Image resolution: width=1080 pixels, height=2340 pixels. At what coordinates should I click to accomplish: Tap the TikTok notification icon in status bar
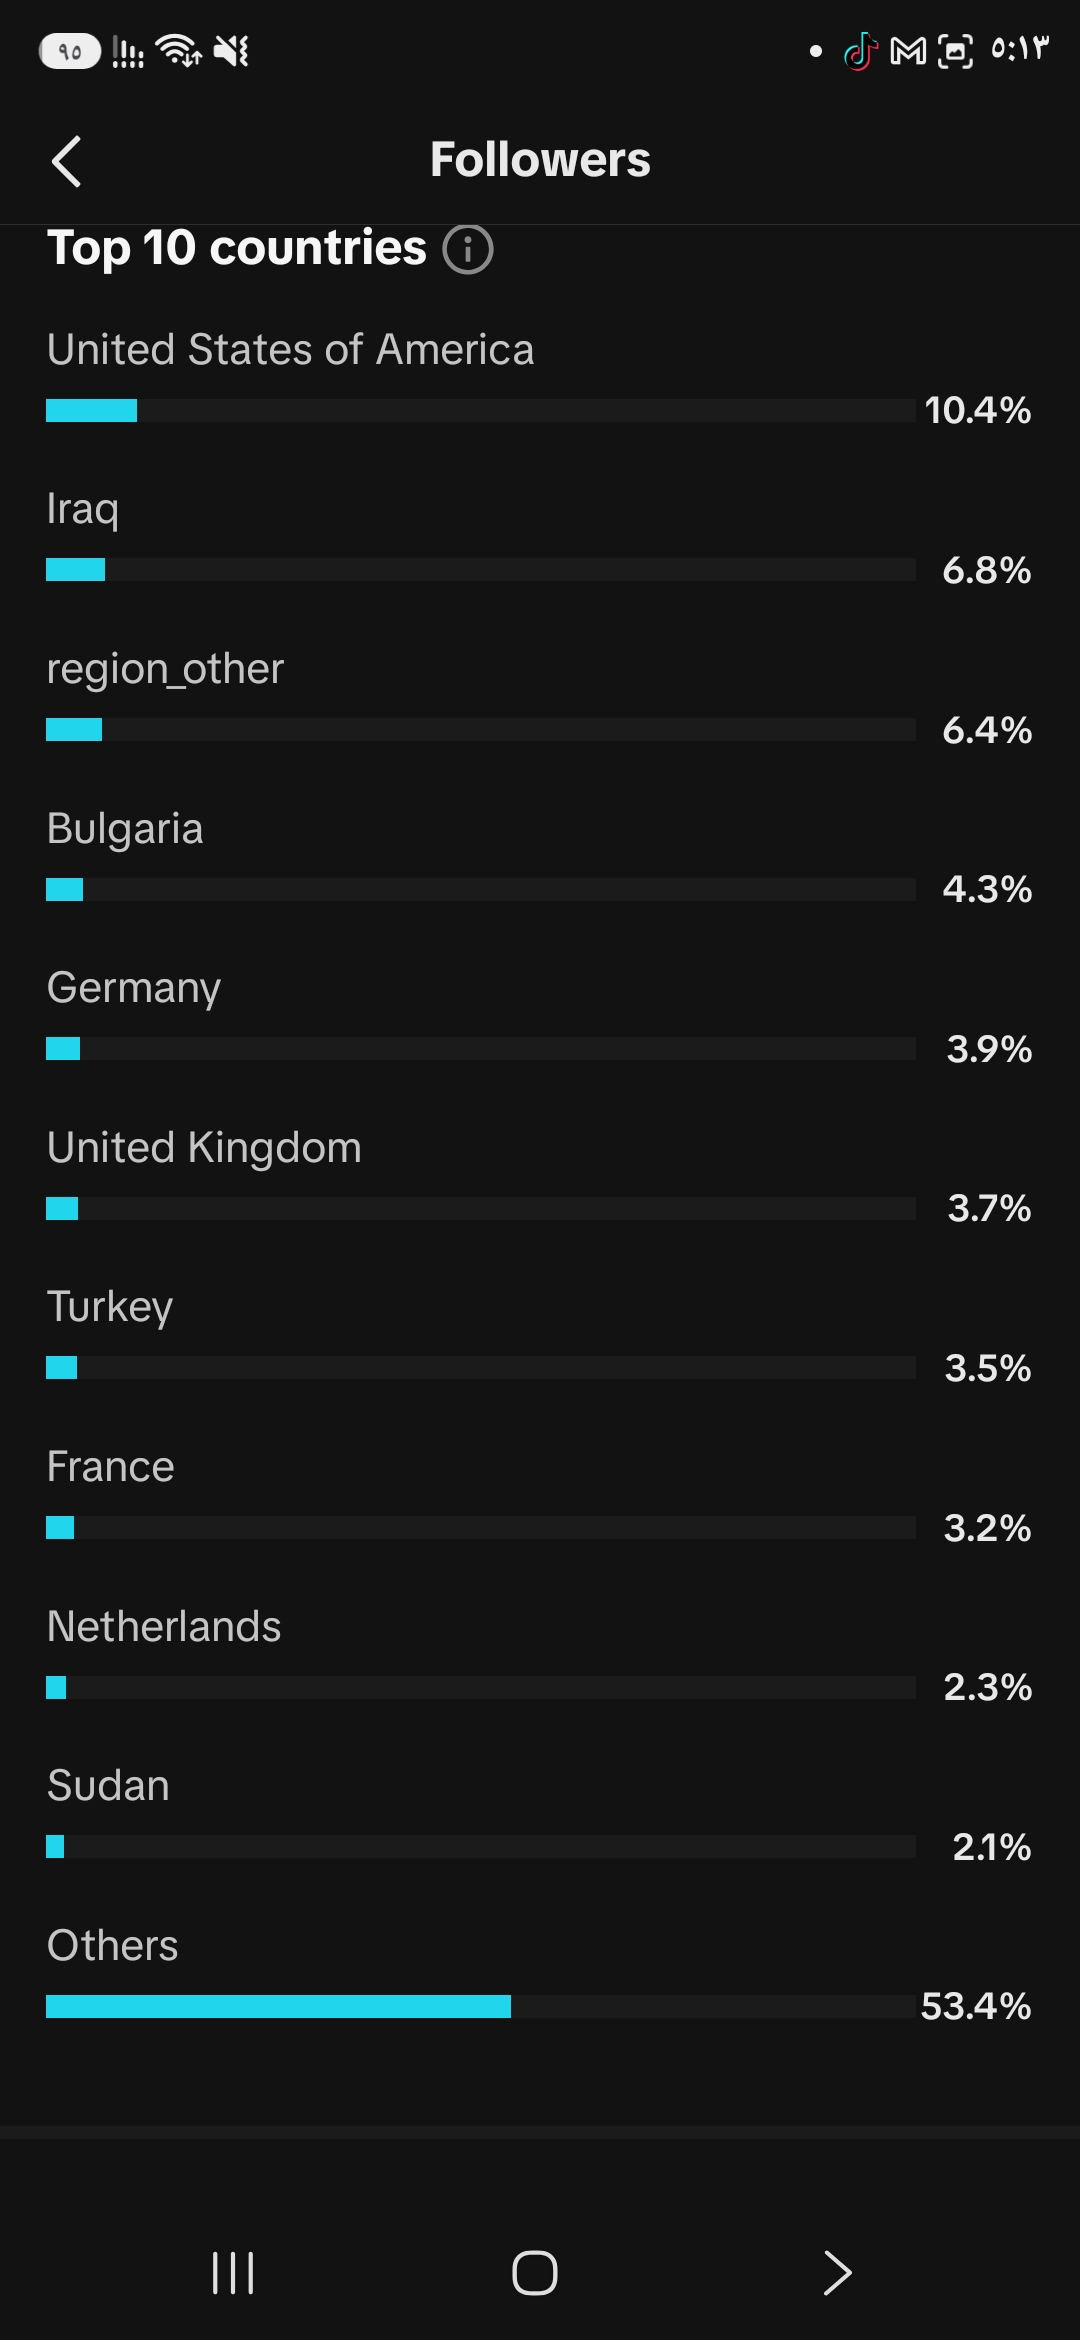(x=860, y=51)
